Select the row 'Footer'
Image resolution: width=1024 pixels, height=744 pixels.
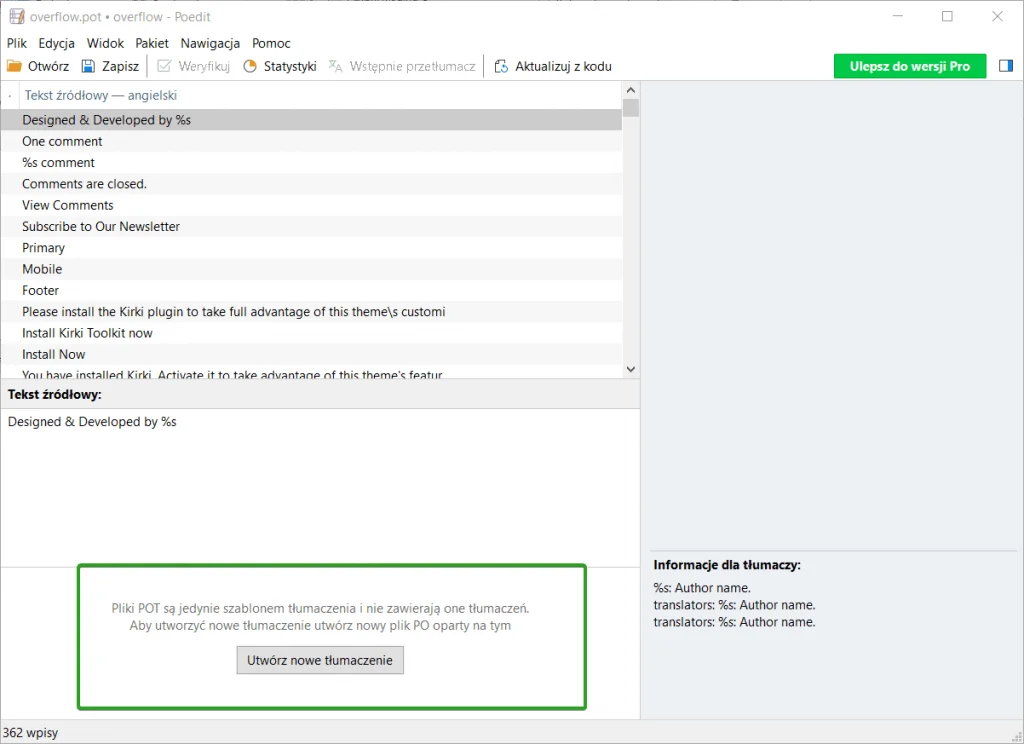pyautogui.click(x=312, y=290)
